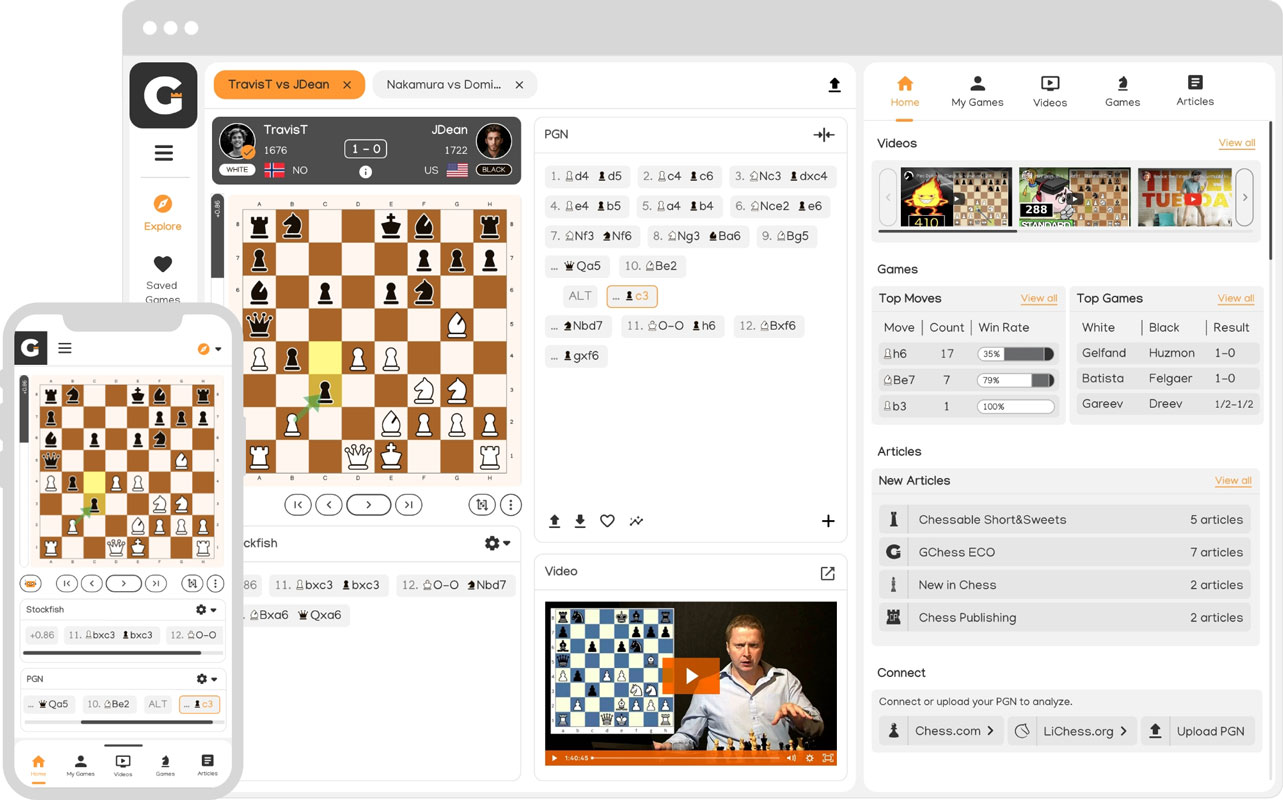
Task: Open the video in a new window
Action: click(827, 573)
